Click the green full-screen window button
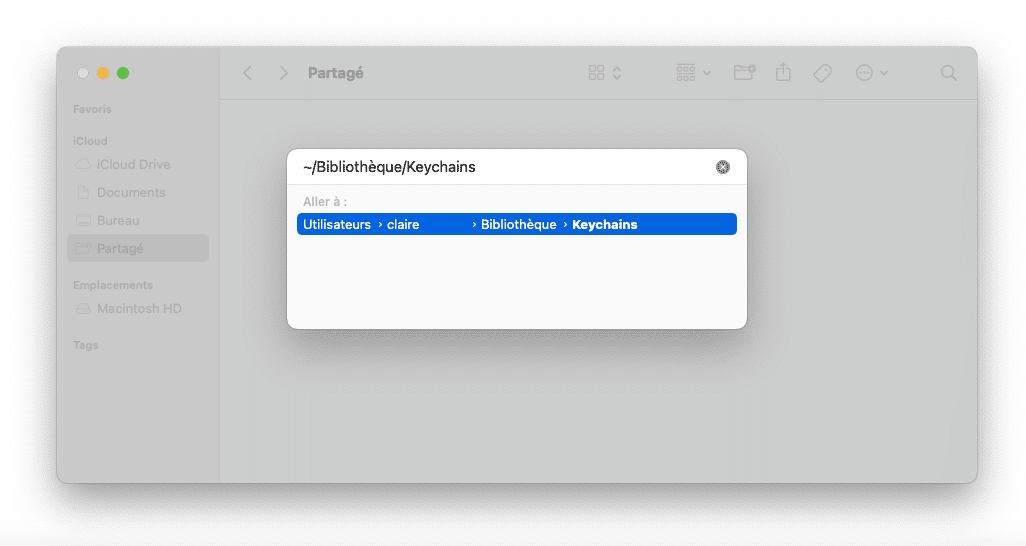1026x546 pixels. click(x=123, y=73)
